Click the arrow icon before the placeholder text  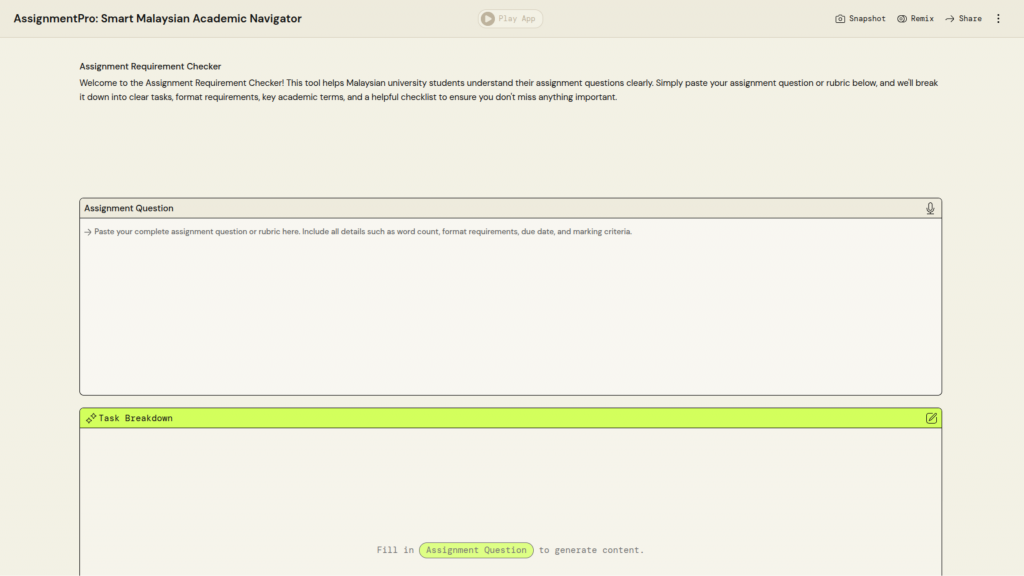coord(88,232)
